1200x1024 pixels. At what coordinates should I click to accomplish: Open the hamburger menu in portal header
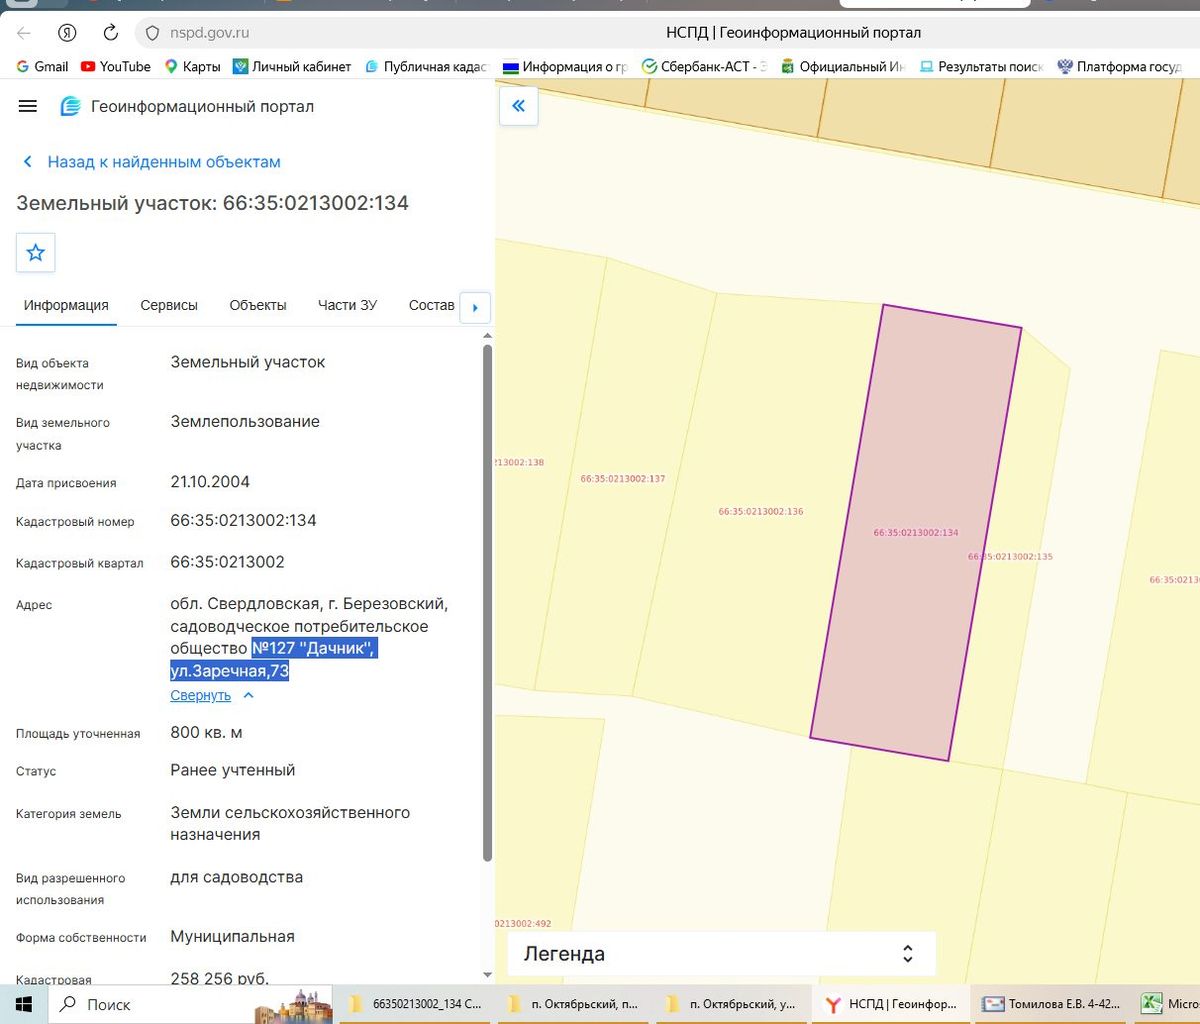28,106
